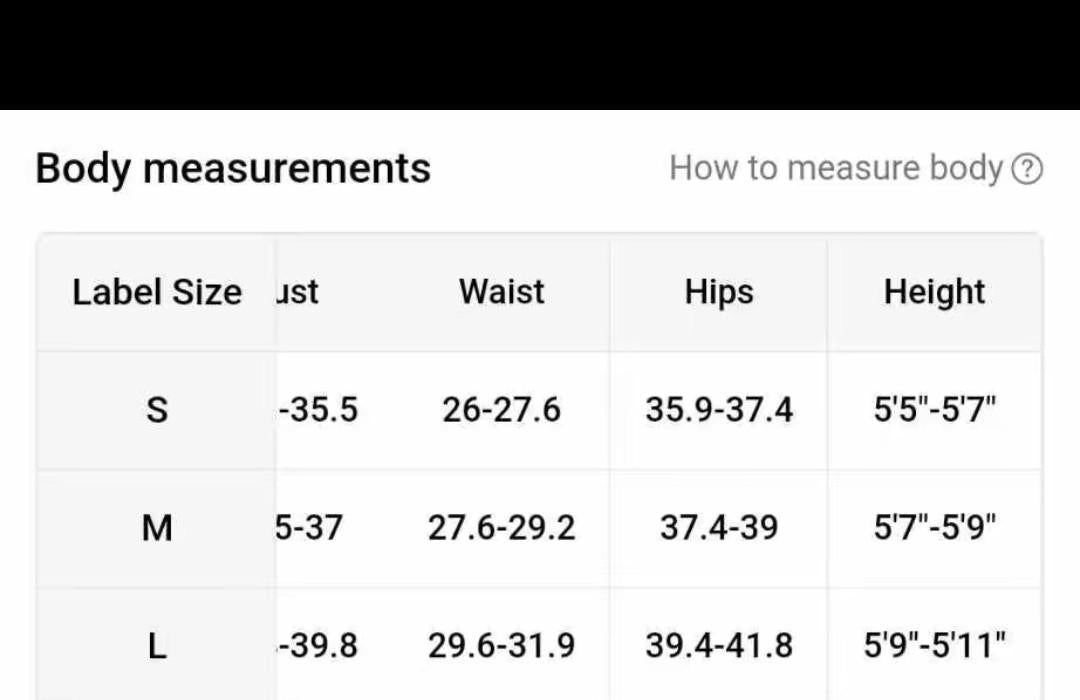
Task: Click the question mark help icon
Action: [x=1027, y=169]
